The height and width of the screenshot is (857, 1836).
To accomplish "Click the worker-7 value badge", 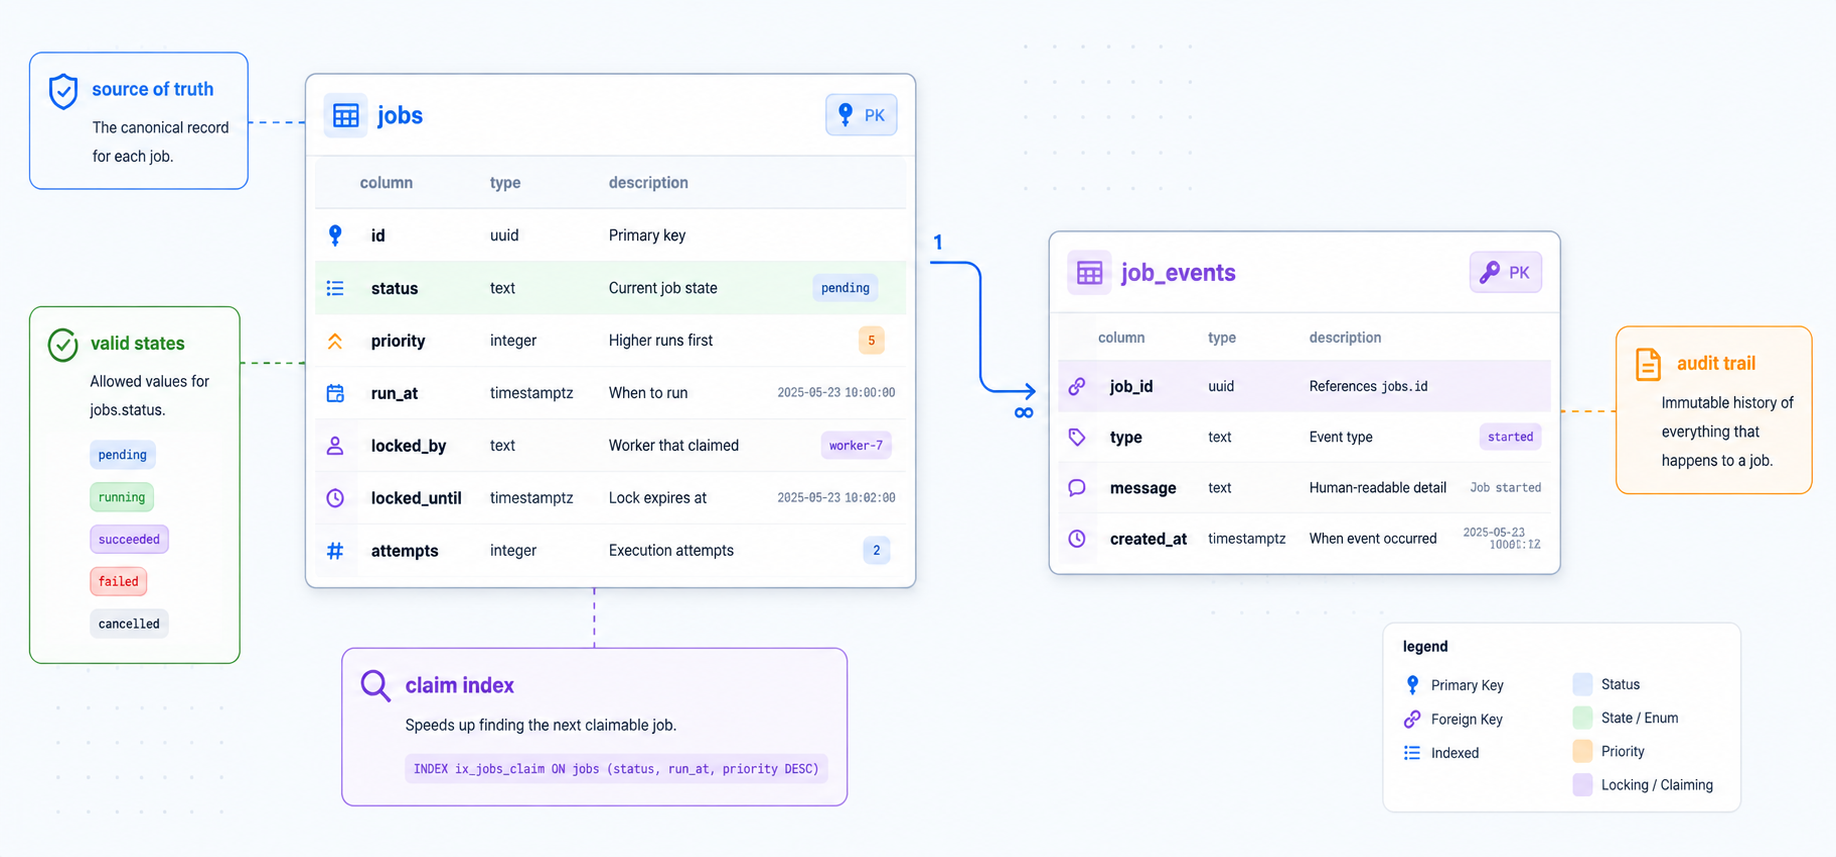I will [856, 445].
